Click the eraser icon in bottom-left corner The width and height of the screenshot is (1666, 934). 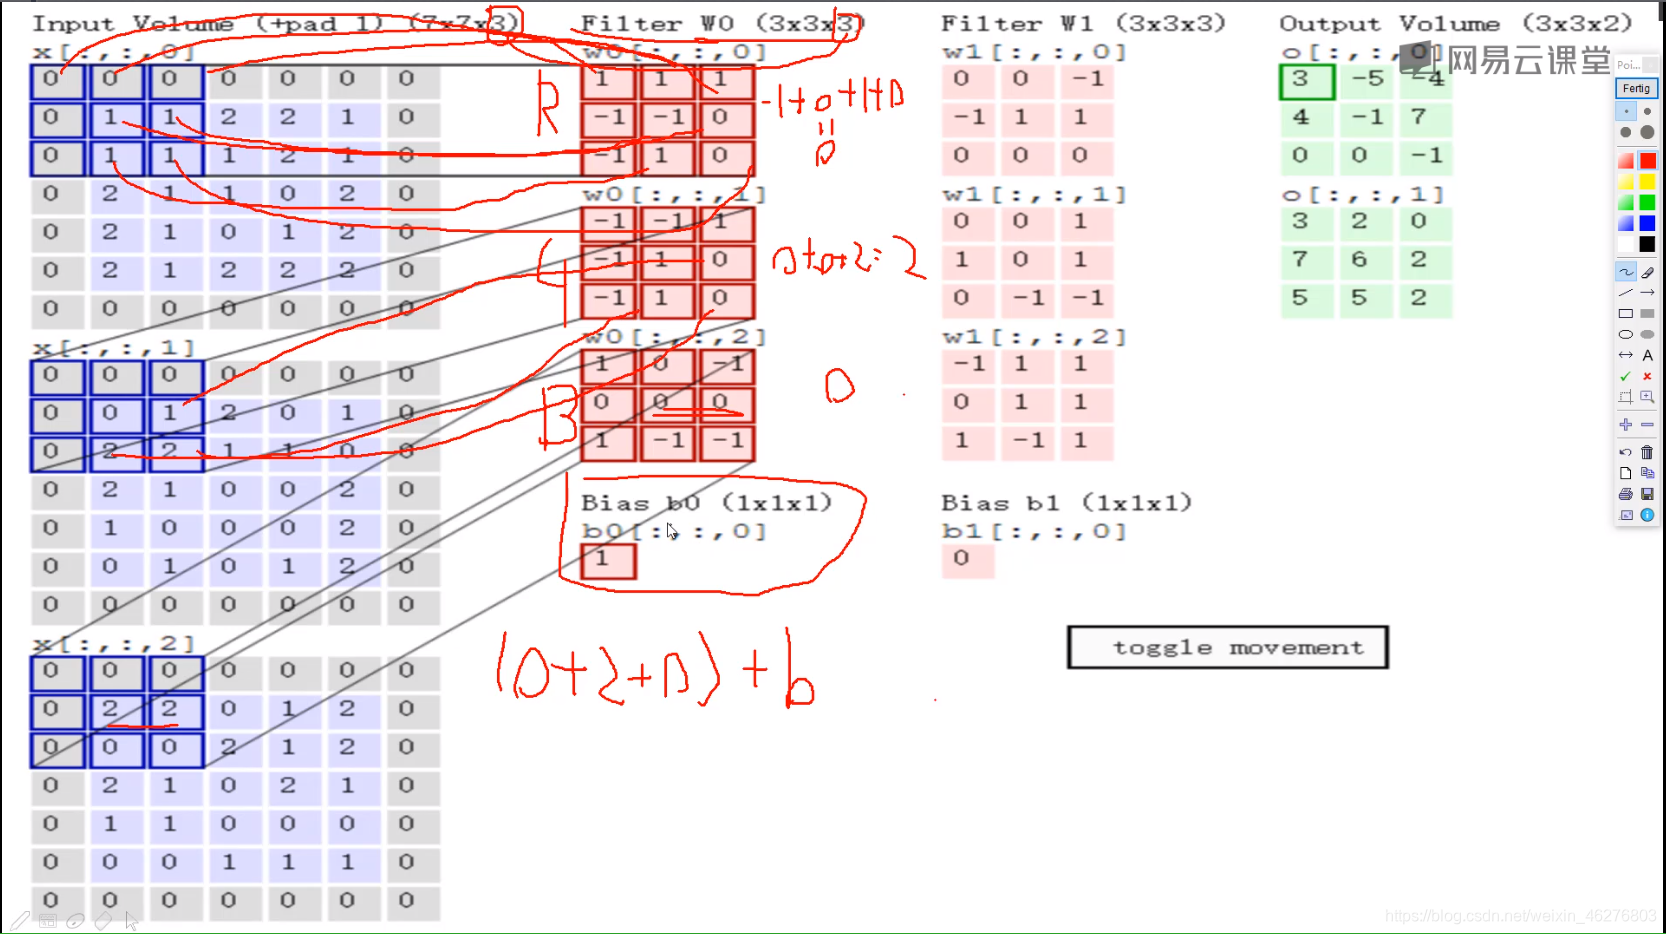click(103, 921)
